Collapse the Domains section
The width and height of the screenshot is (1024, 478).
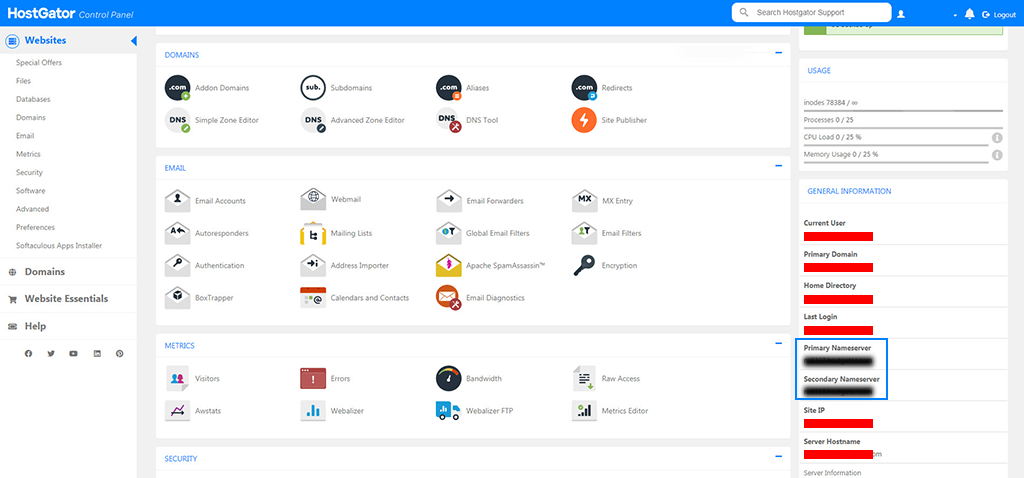tap(778, 53)
